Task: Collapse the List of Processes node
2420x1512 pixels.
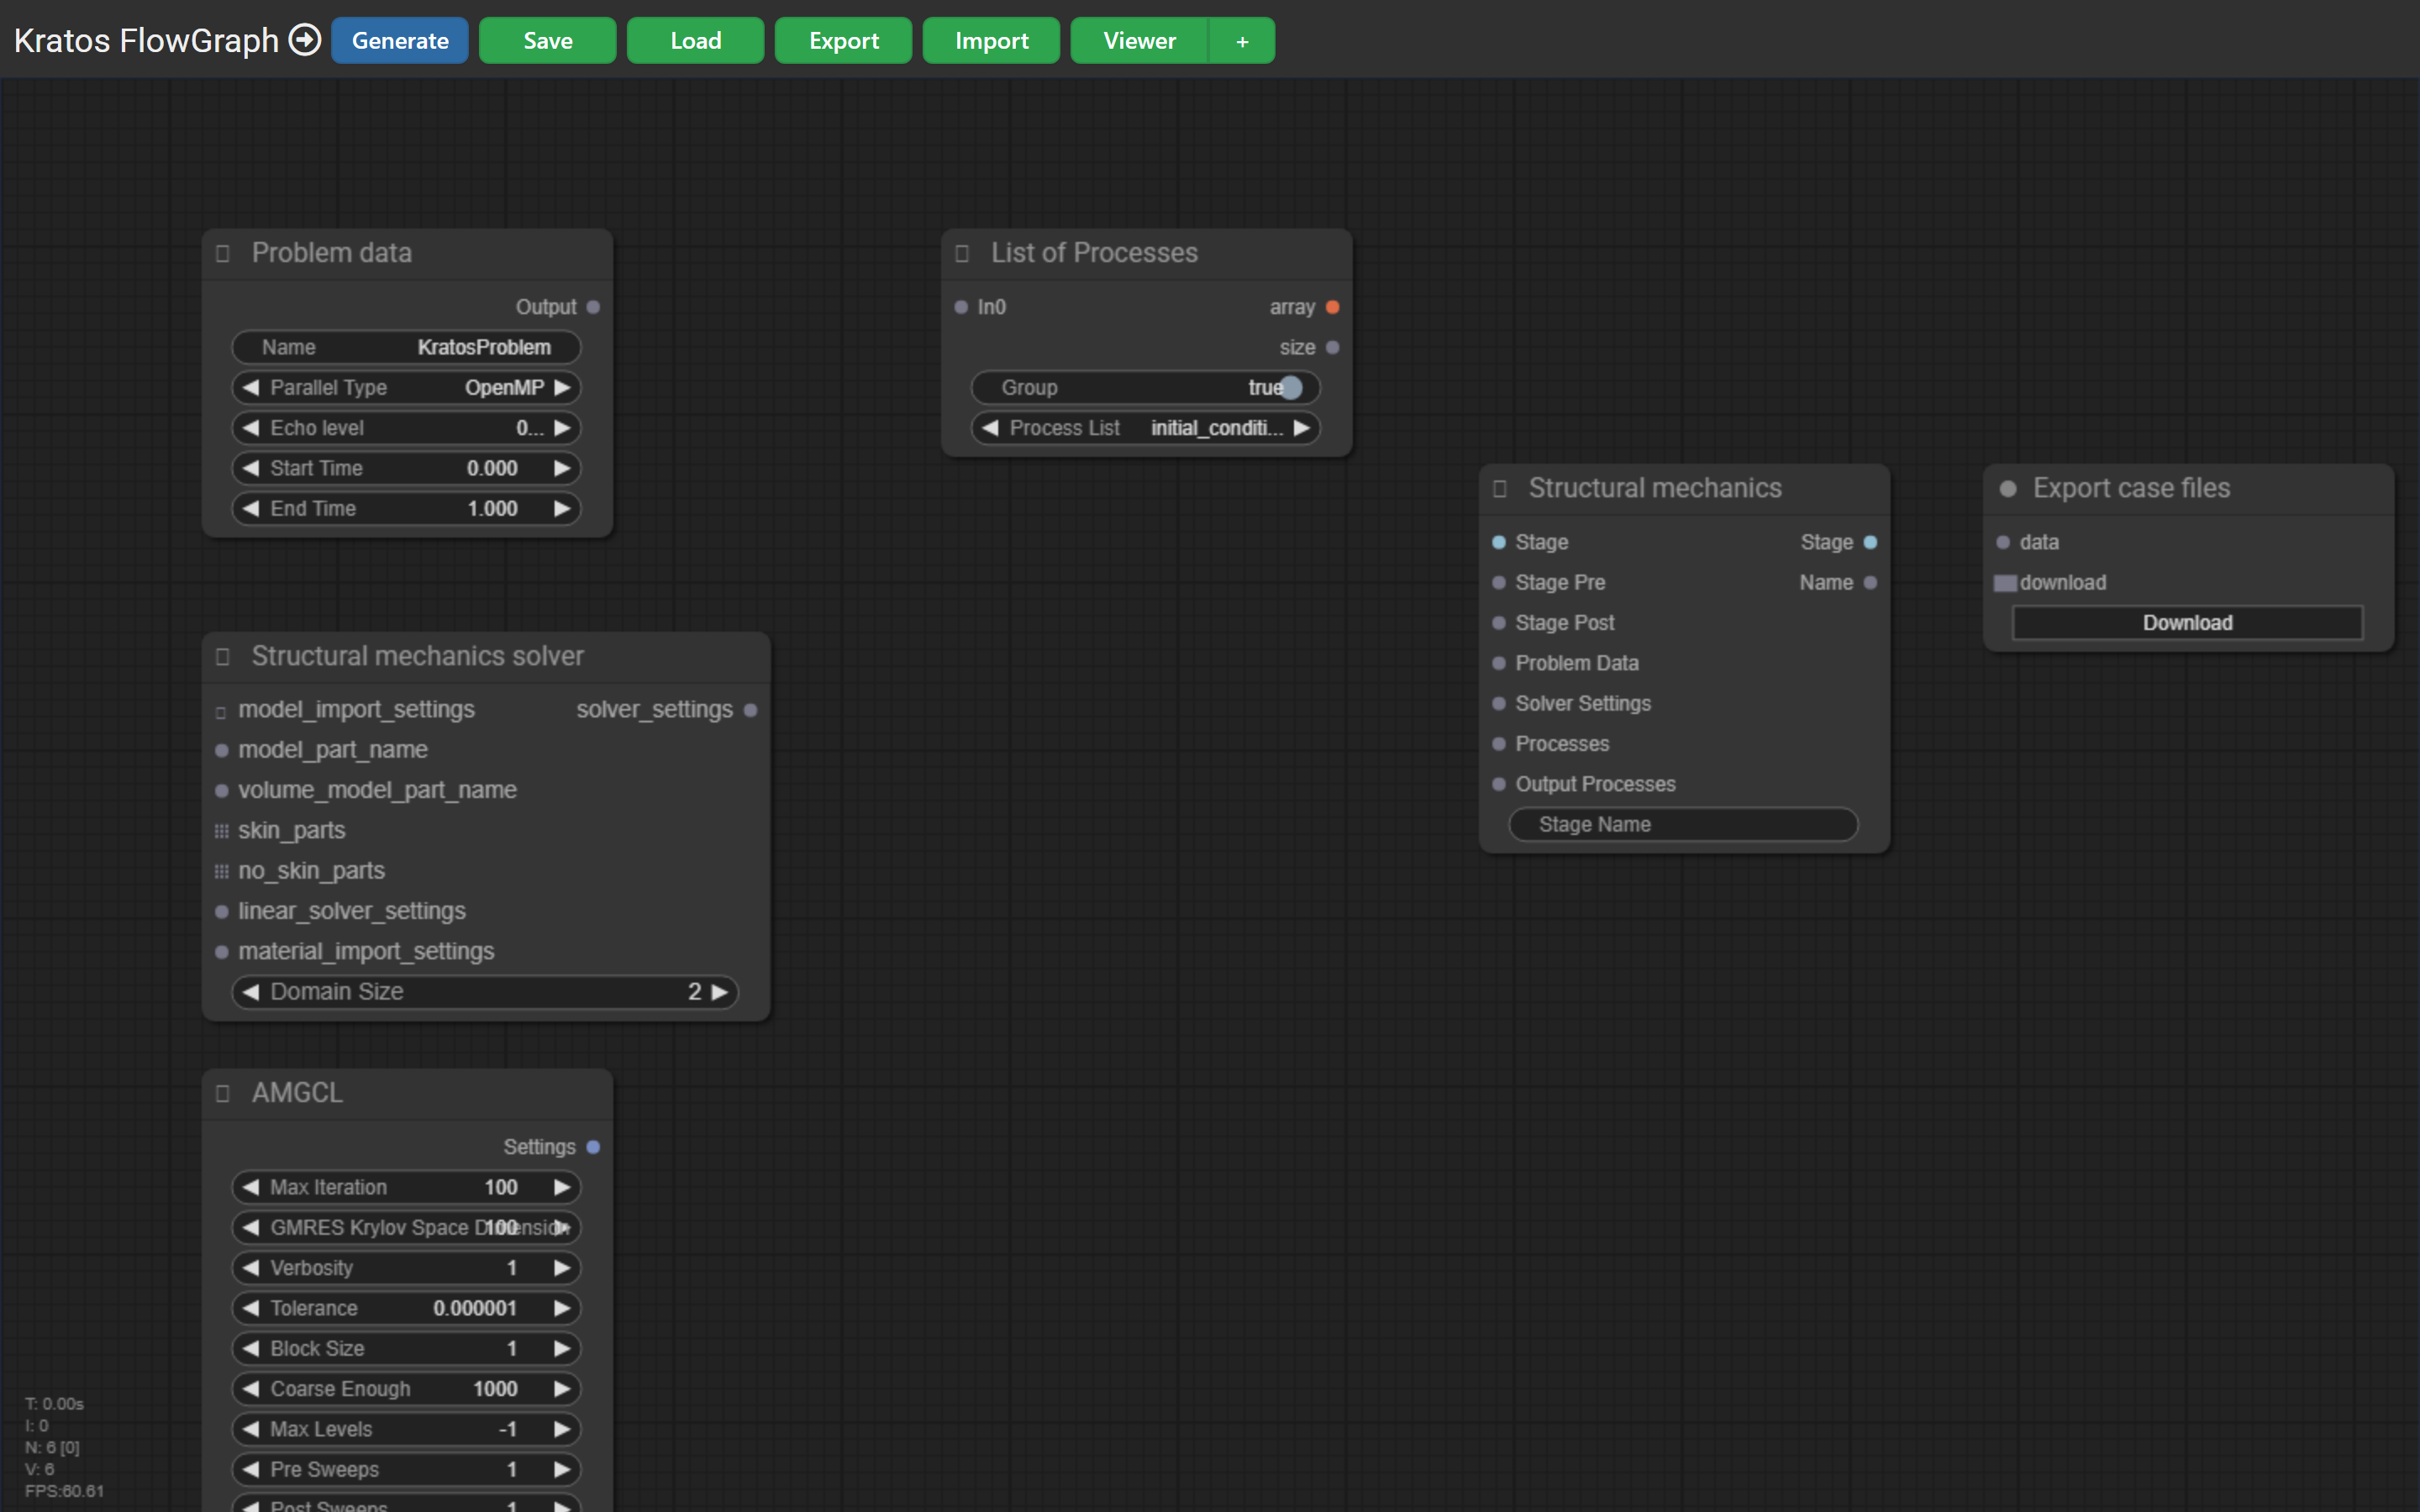Action: coord(962,253)
